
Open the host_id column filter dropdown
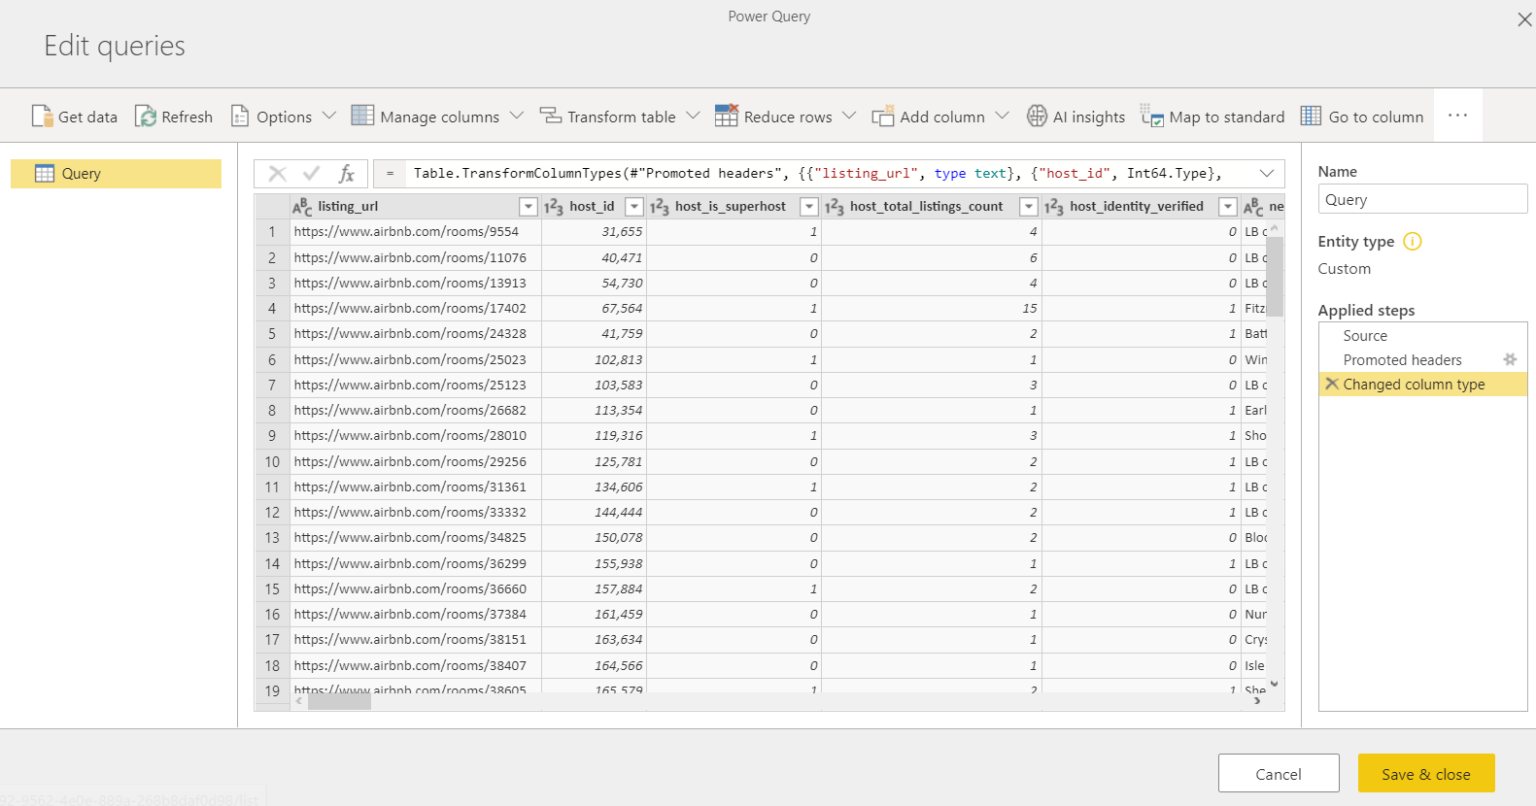coord(633,206)
